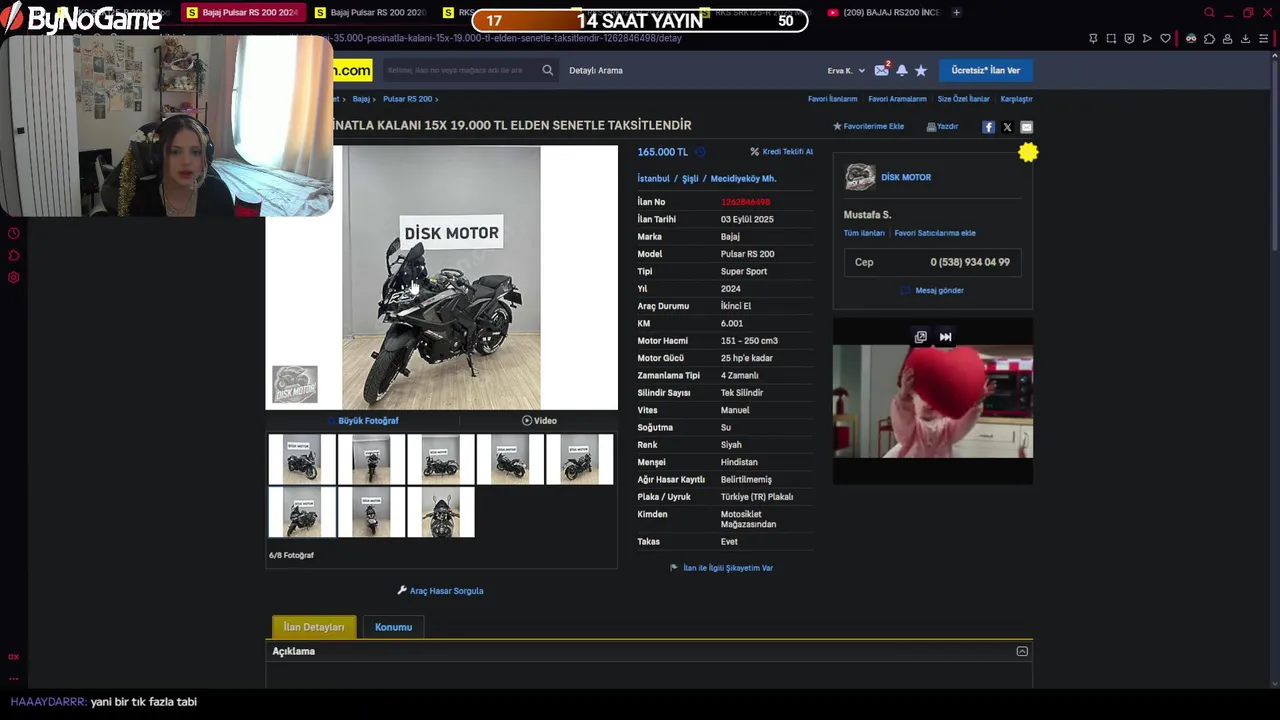Click the Mecidiyeköy Mh. location link
This screenshot has width=1280, height=720.
pyautogui.click(x=743, y=179)
